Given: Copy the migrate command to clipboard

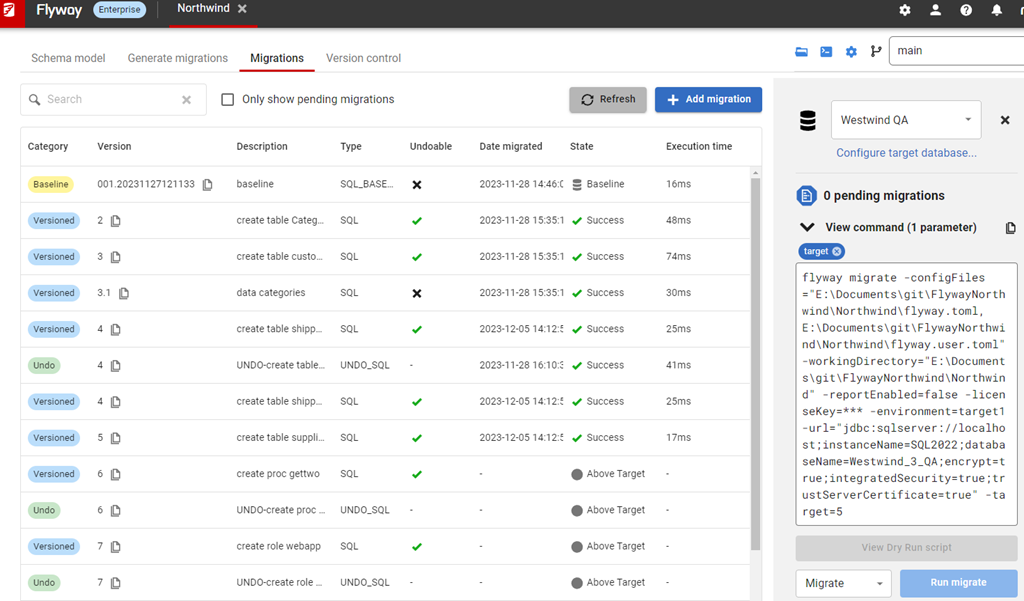Looking at the screenshot, I should [x=1010, y=228].
